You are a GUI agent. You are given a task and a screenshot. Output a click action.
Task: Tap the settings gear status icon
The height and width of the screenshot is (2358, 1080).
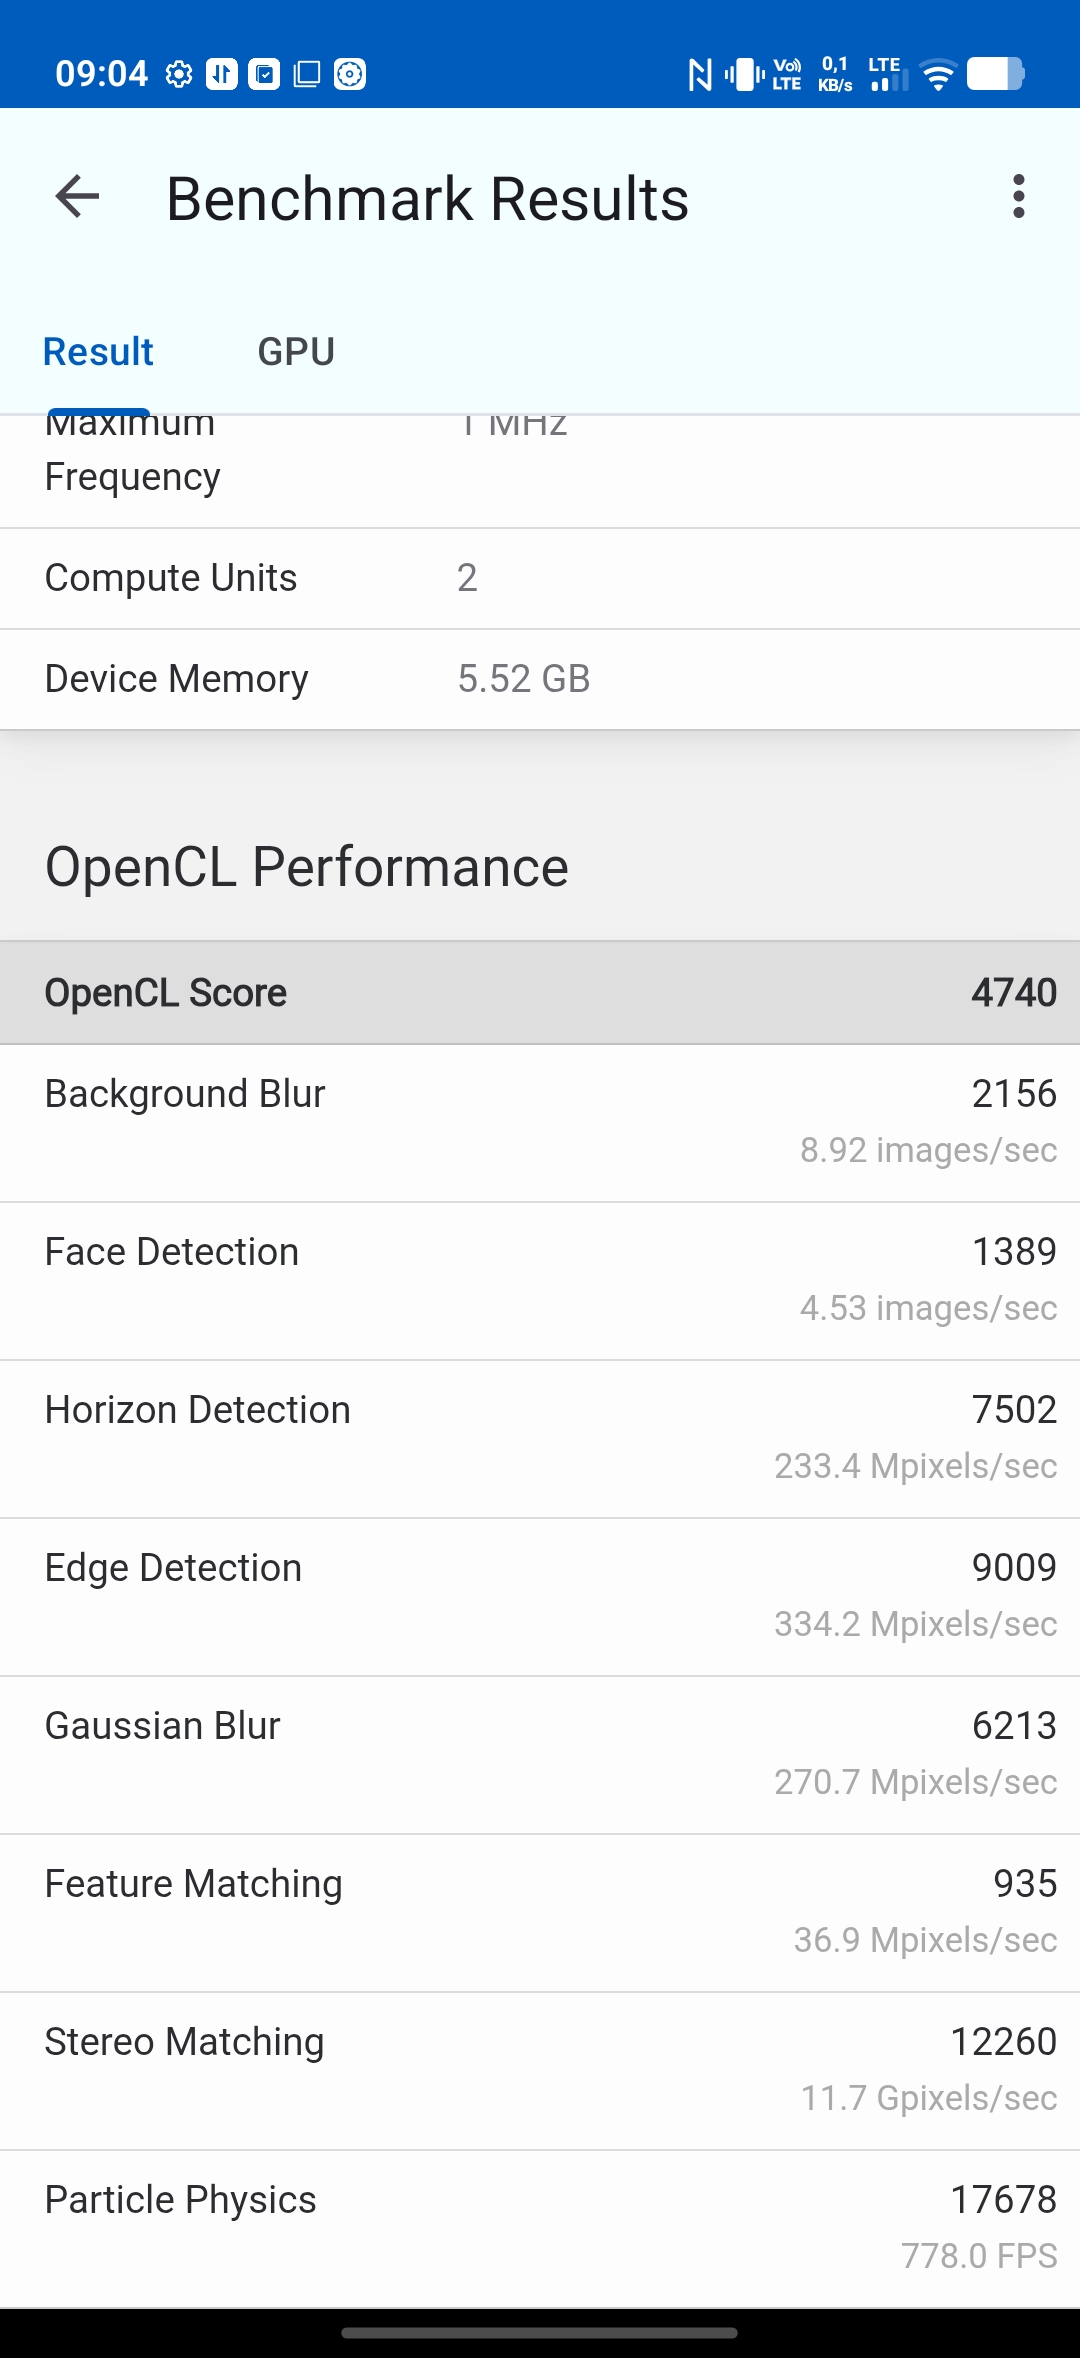[x=179, y=74]
